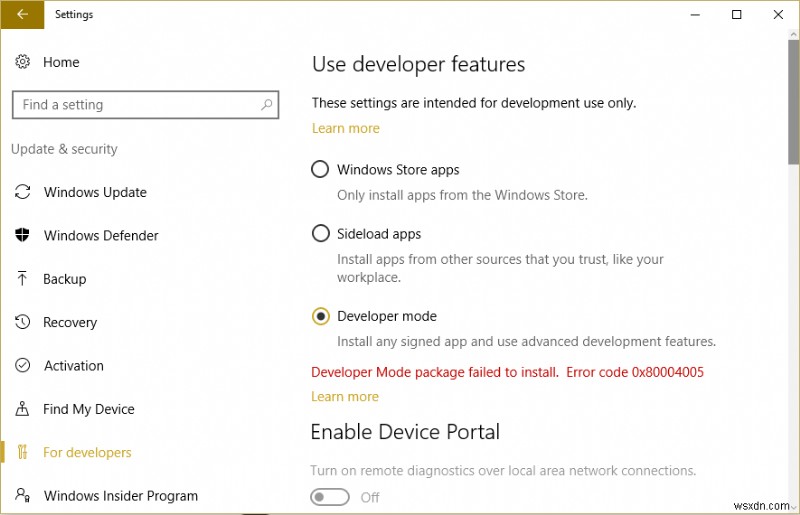Click the Windows Insider Program icon
800x515 pixels.
click(x=22, y=496)
